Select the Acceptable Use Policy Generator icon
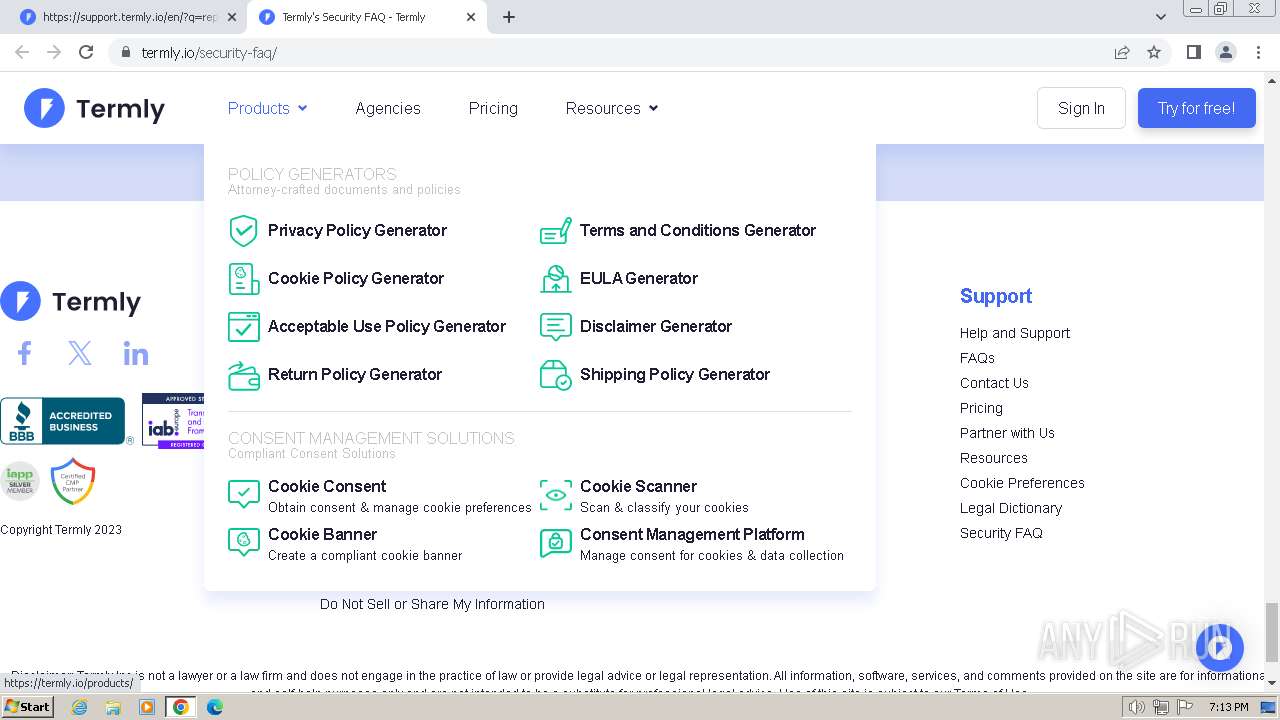Viewport: 1280px width, 720px height. pos(243,327)
